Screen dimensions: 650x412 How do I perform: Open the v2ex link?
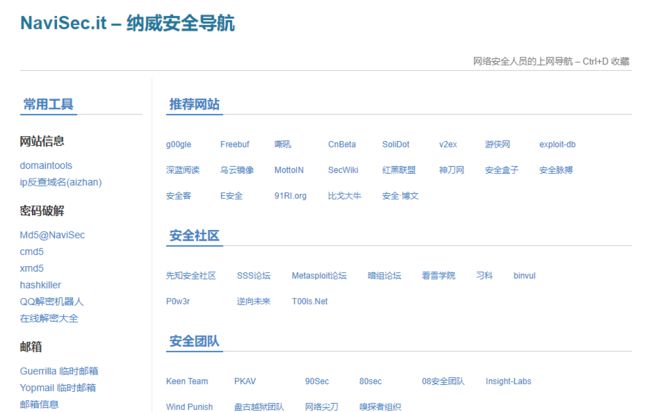[448, 144]
